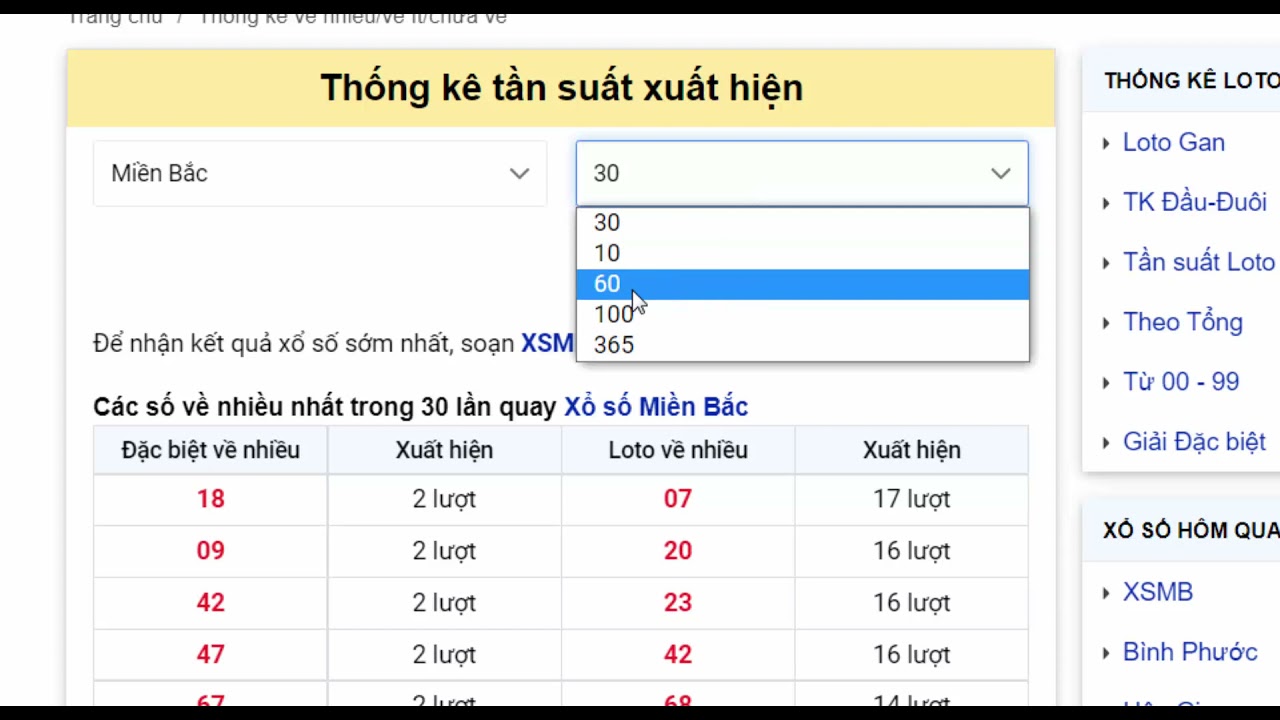The image size is (1280, 720).
Task: Open the Trang chủ breadcrumb link
Action: [115, 16]
